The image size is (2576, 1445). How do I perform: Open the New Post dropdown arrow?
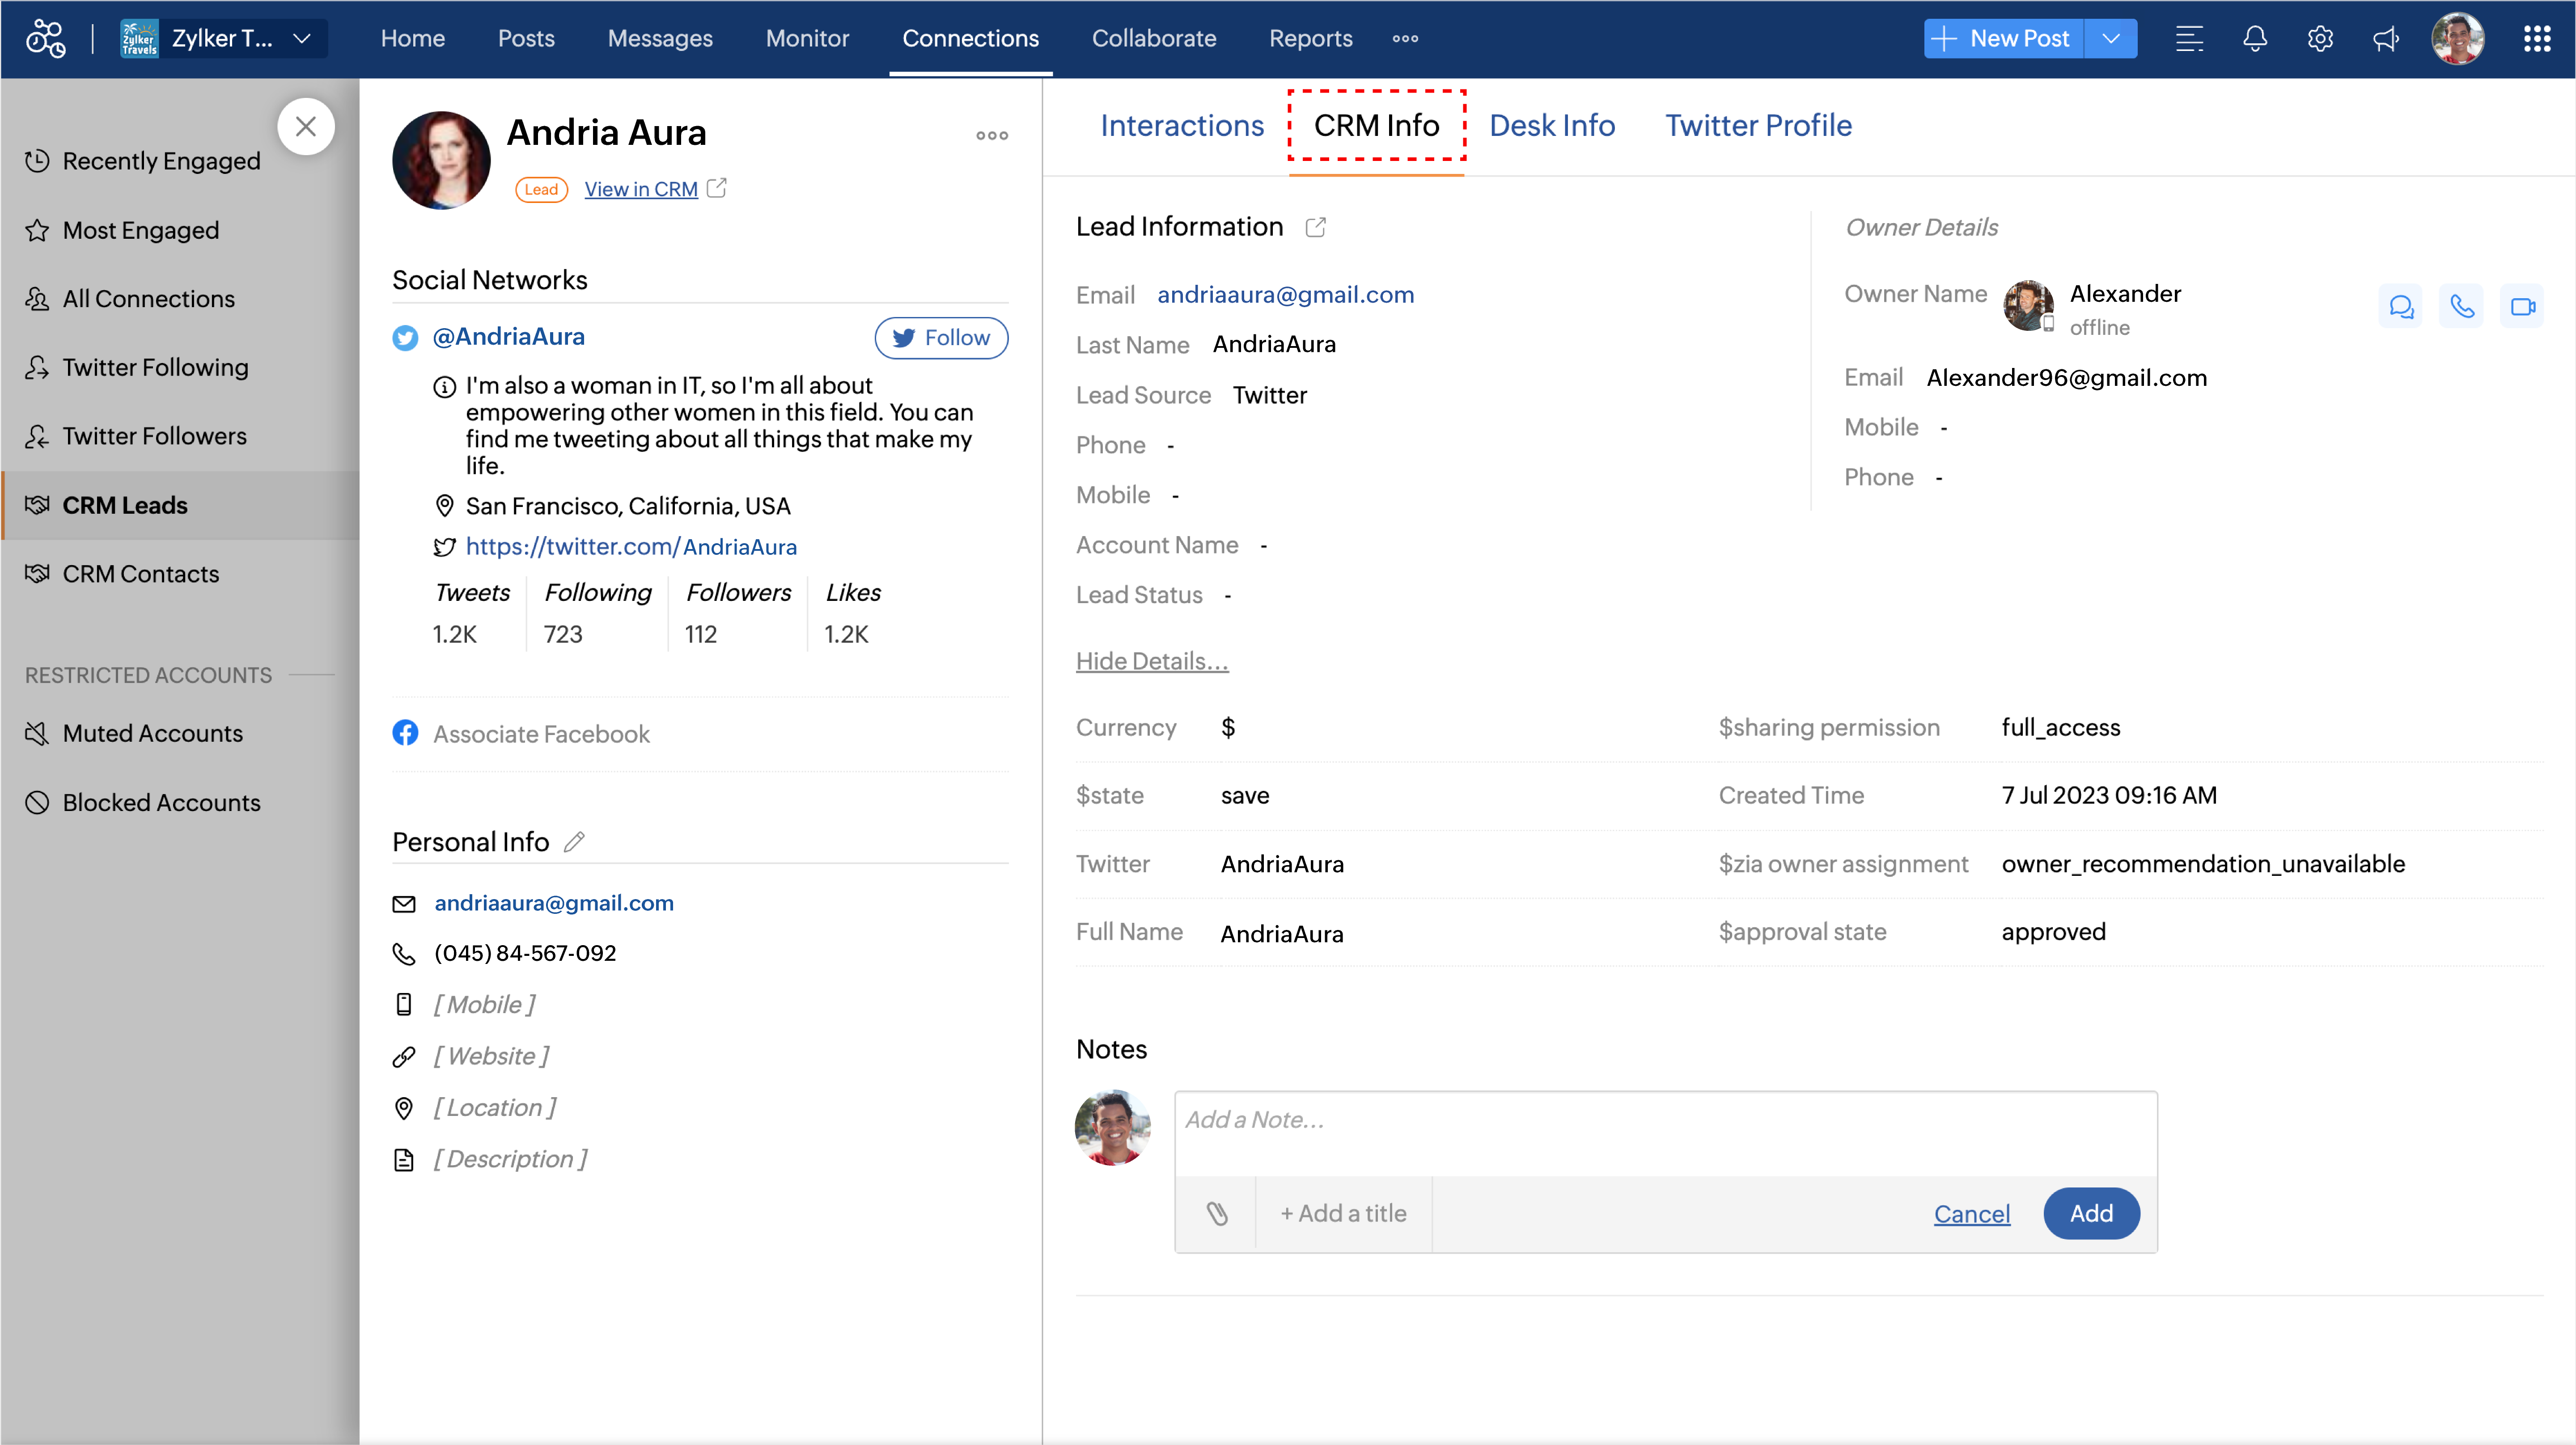click(2111, 39)
